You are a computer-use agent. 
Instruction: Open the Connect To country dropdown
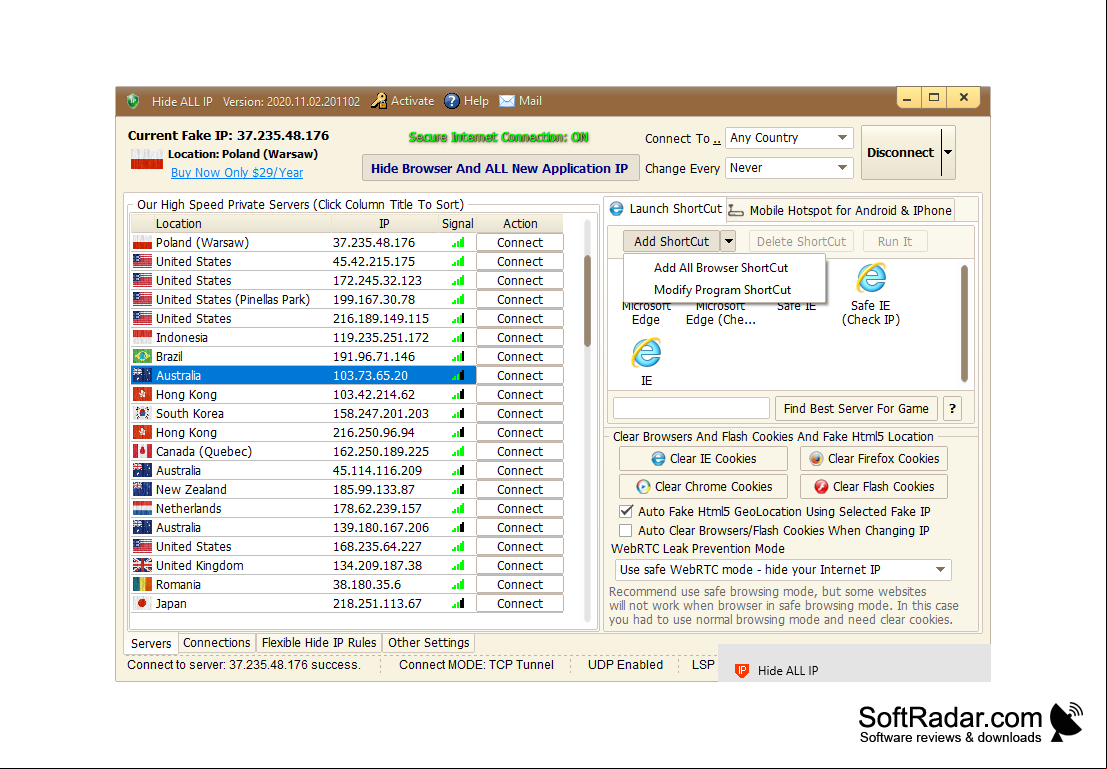(789, 138)
